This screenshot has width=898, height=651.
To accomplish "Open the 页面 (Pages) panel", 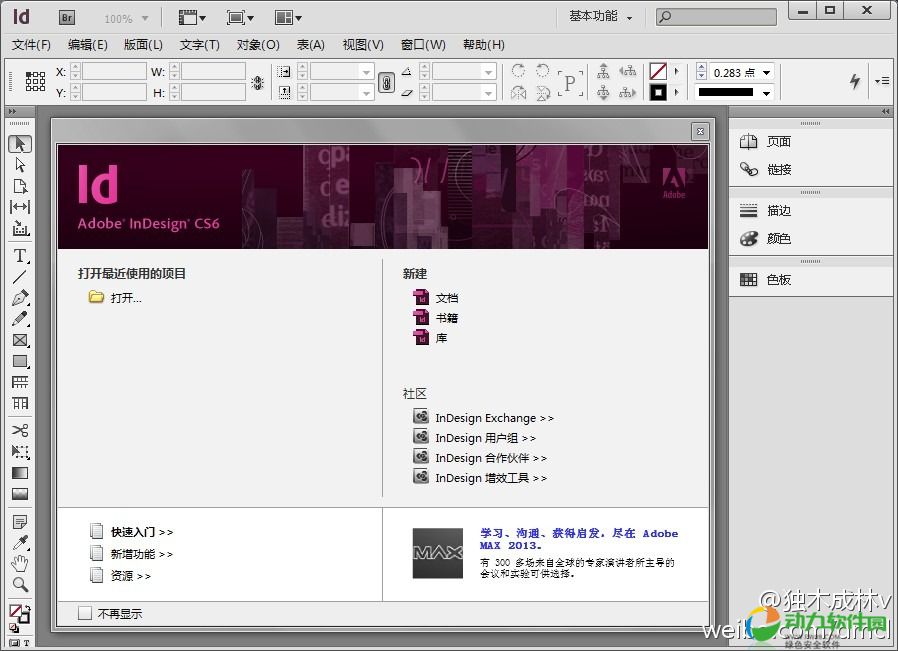I will [x=778, y=142].
